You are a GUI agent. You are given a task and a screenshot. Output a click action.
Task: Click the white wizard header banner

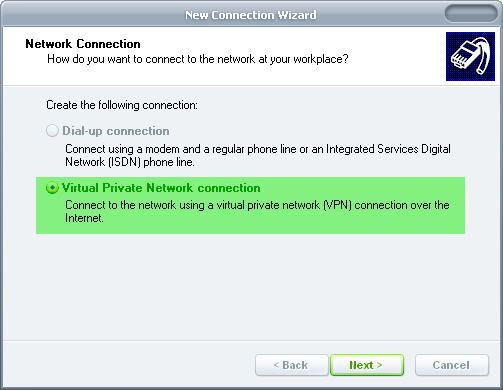(x=224, y=56)
